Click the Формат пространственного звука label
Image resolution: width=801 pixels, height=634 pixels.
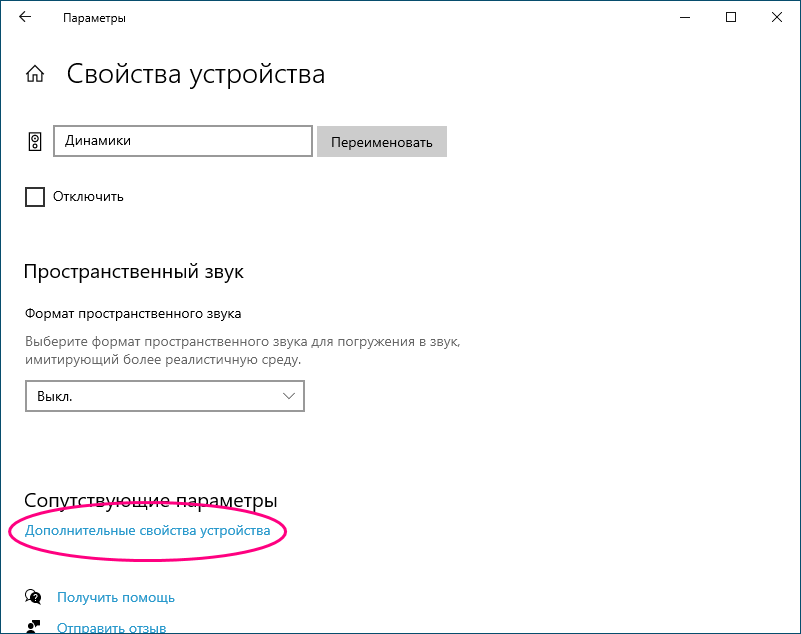pyautogui.click(x=133, y=314)
